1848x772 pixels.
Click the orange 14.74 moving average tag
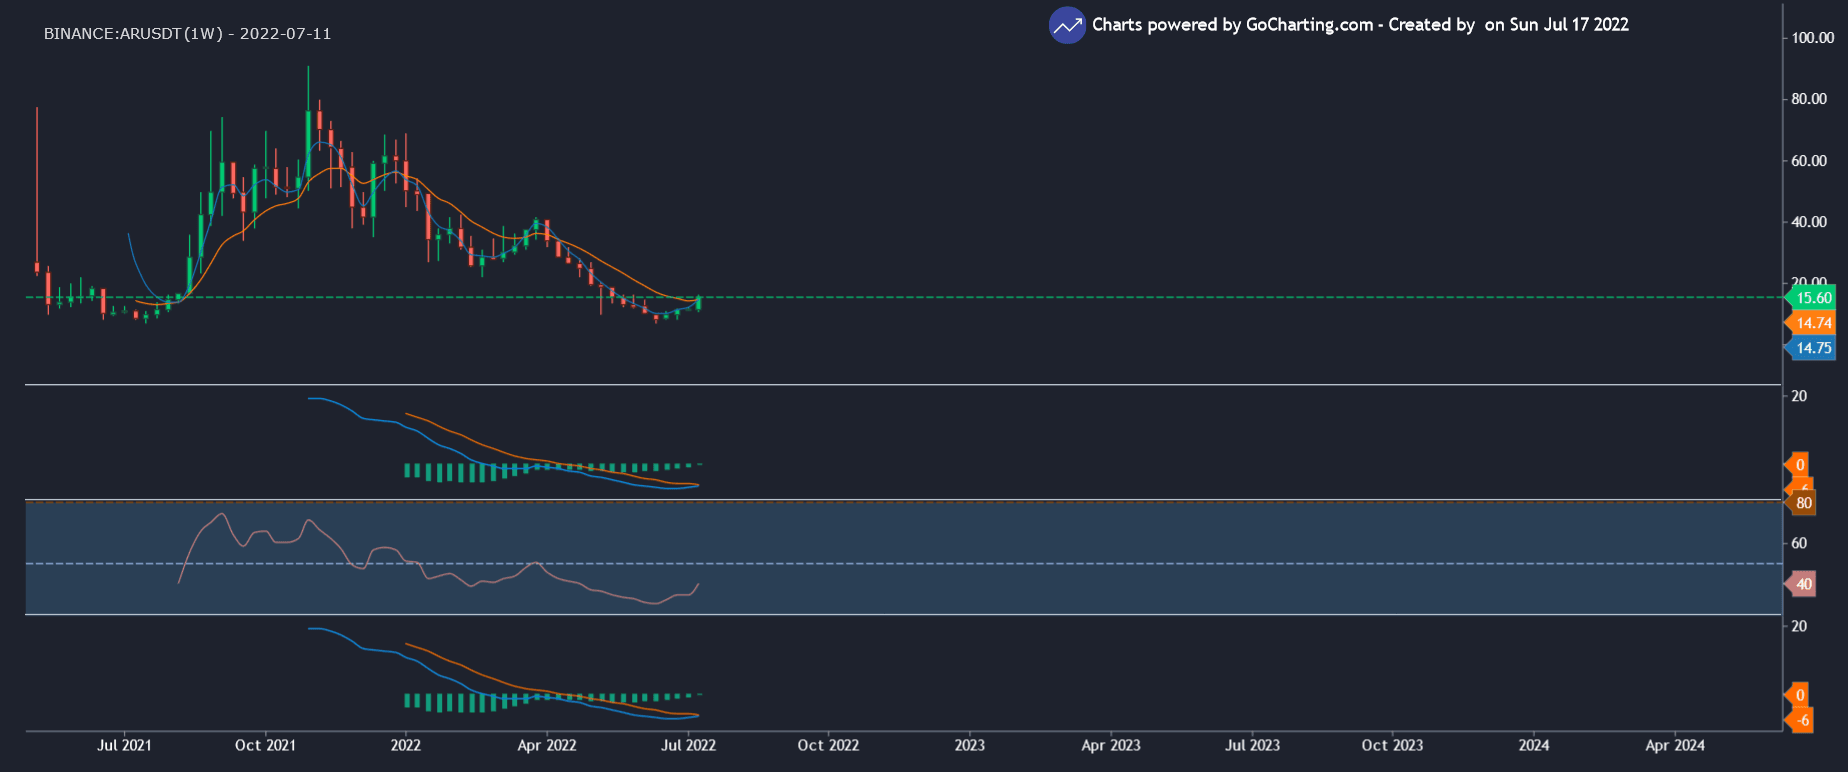click(1812, 323)
